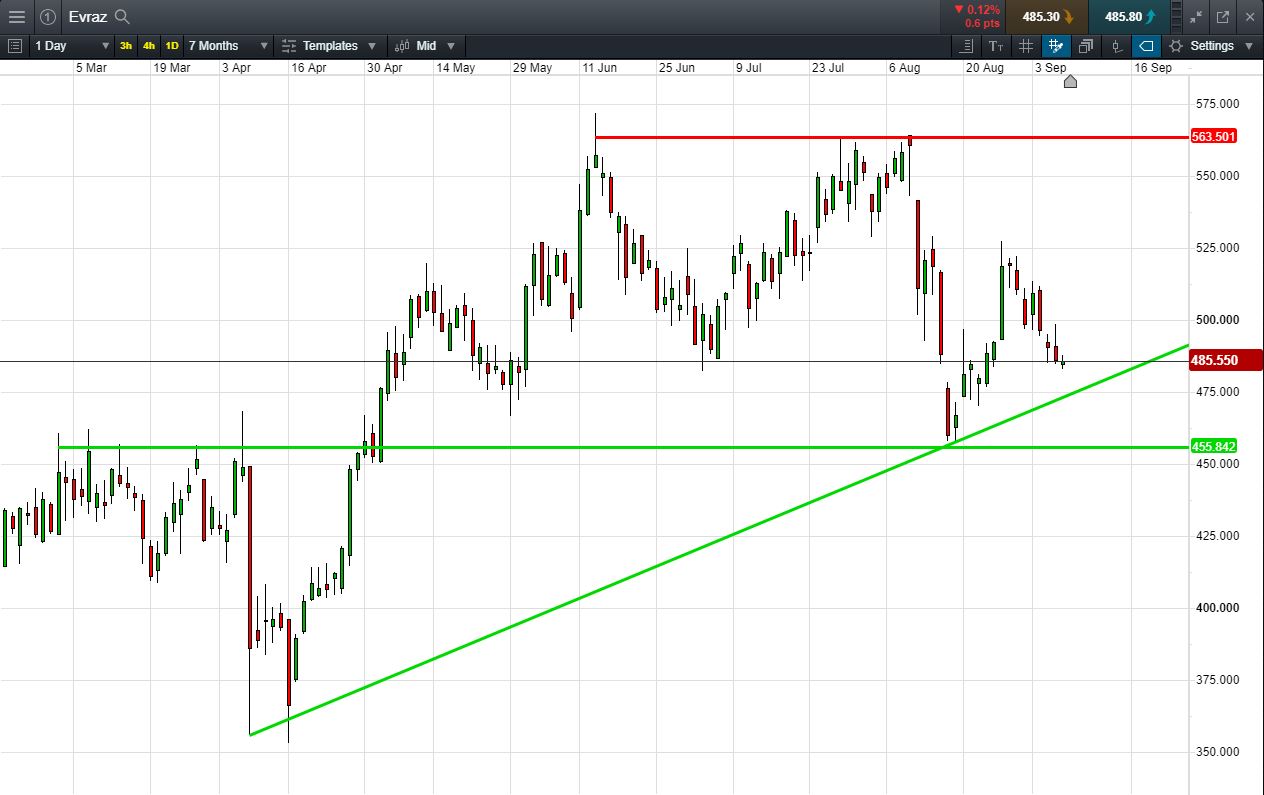Viewport: 1264px width, 795px height.
Task: Click the 450.000 price axis label
Action: 1218,464
